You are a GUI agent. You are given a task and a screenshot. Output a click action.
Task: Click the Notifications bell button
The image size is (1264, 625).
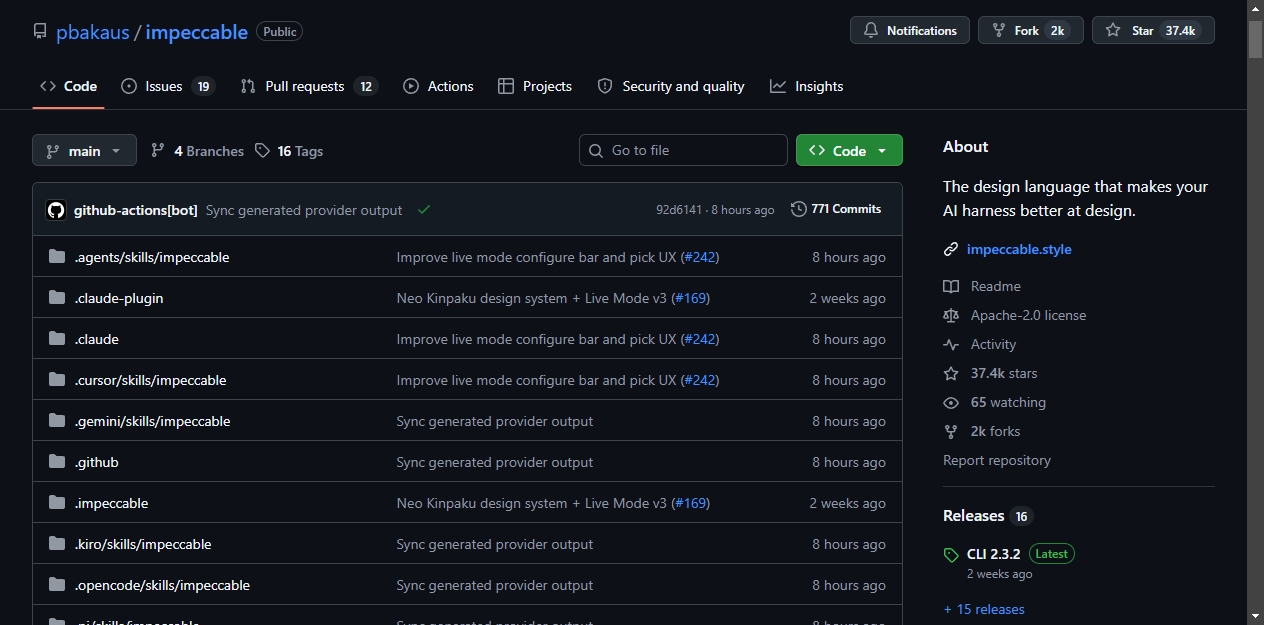coord(910,31)
